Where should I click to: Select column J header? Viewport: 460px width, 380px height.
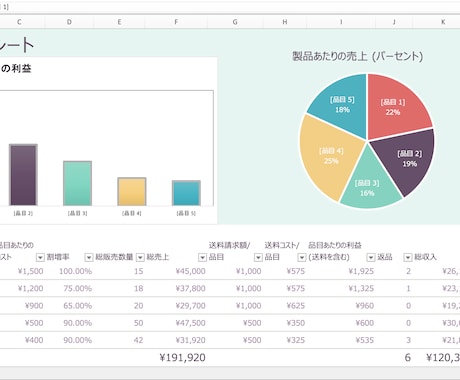tap(394, 22)
